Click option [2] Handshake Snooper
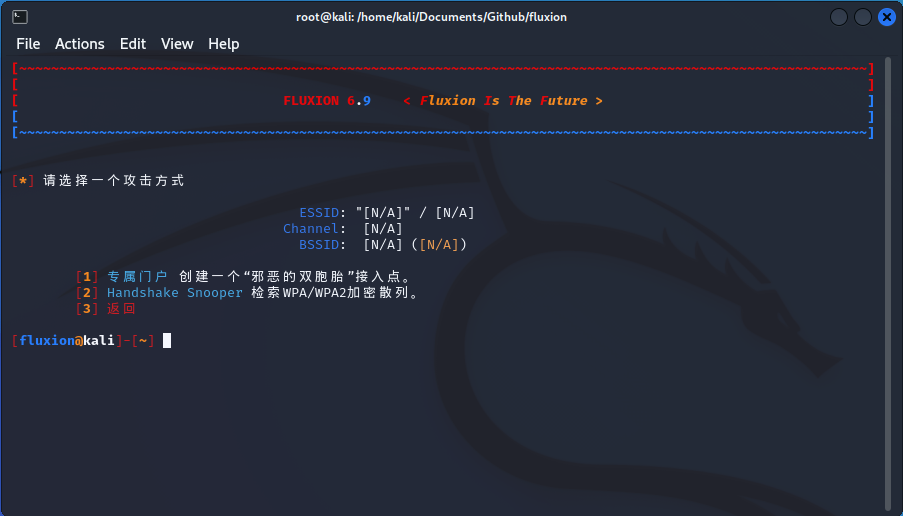The height and width of the screenshot is (516, 903). 159,293
